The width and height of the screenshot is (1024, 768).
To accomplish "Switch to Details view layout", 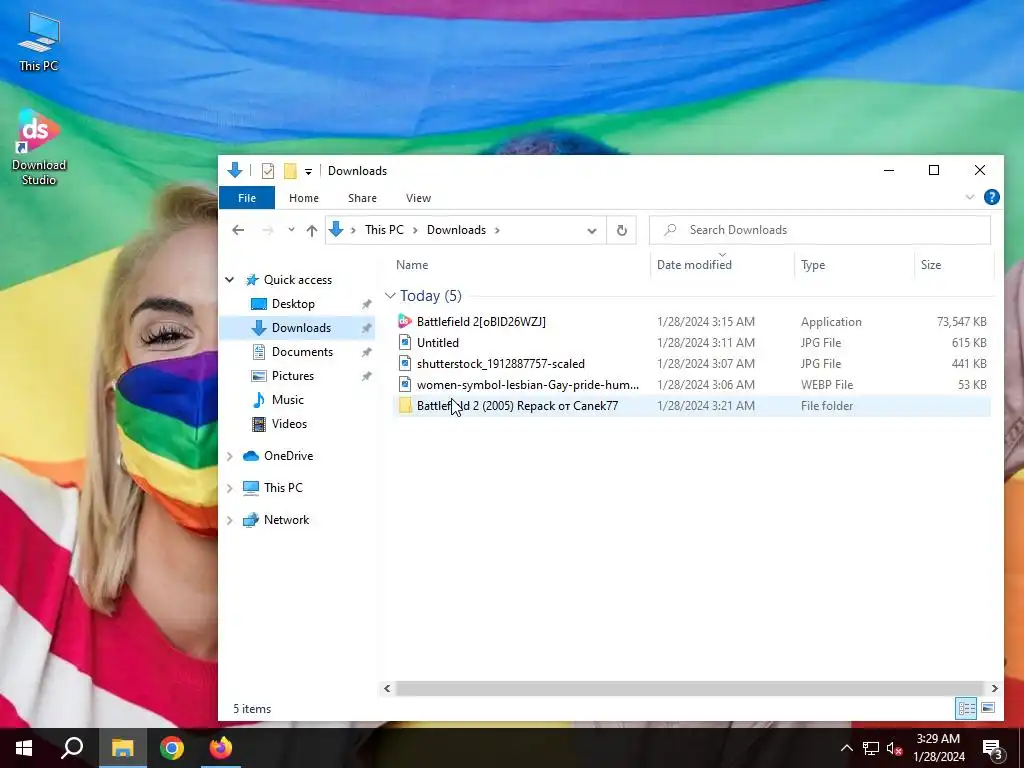I will (x=967, y=708).
